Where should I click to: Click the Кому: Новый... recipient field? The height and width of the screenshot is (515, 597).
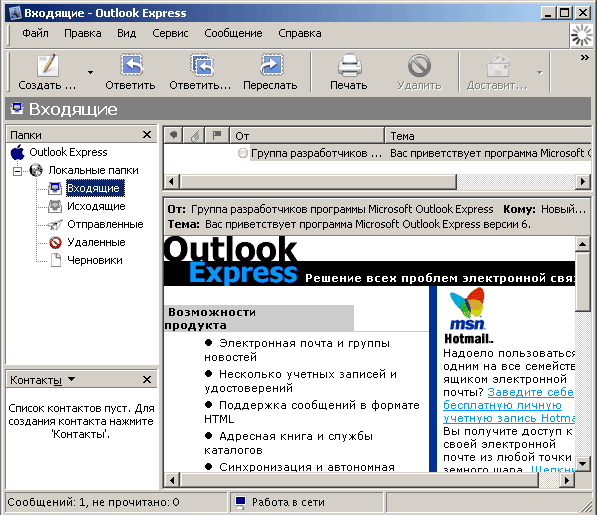pos(544,209)
